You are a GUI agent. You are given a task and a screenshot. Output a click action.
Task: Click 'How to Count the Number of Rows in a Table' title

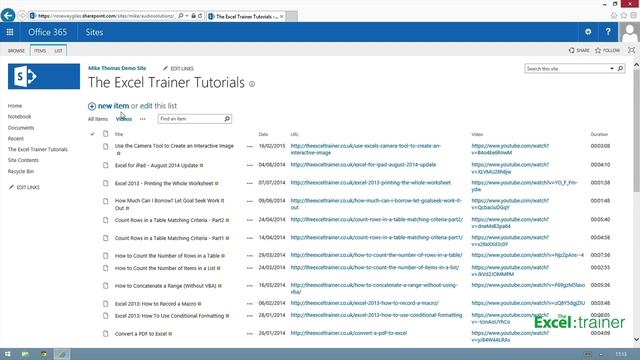point(167,256)
